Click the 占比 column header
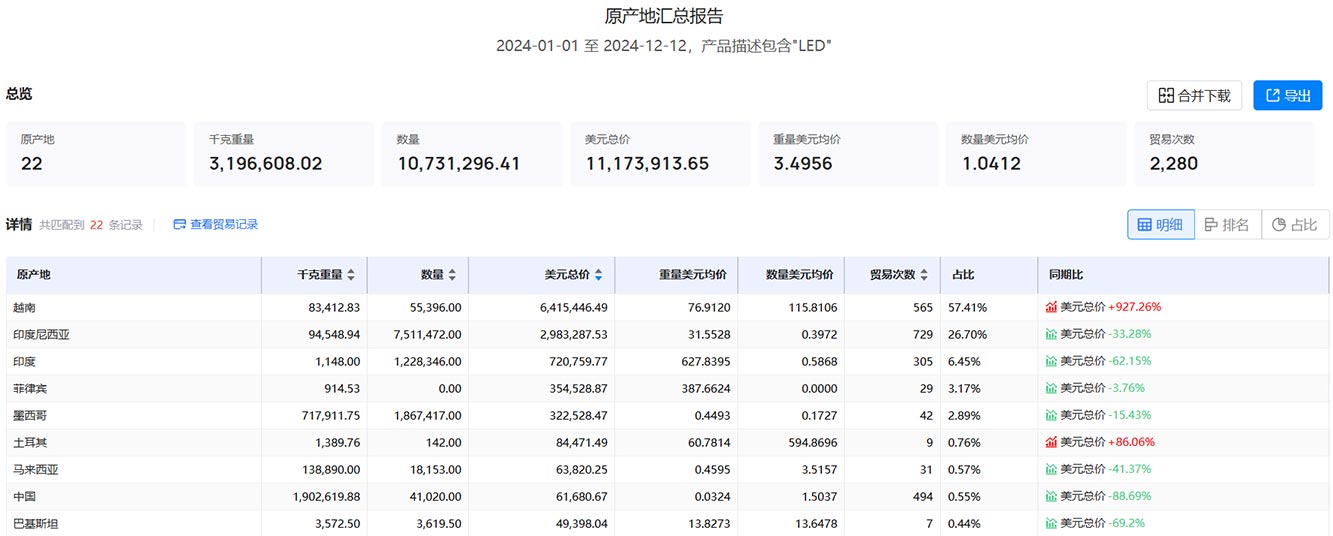Viewport: 1333px width, 536px height. tap(988, 275)
